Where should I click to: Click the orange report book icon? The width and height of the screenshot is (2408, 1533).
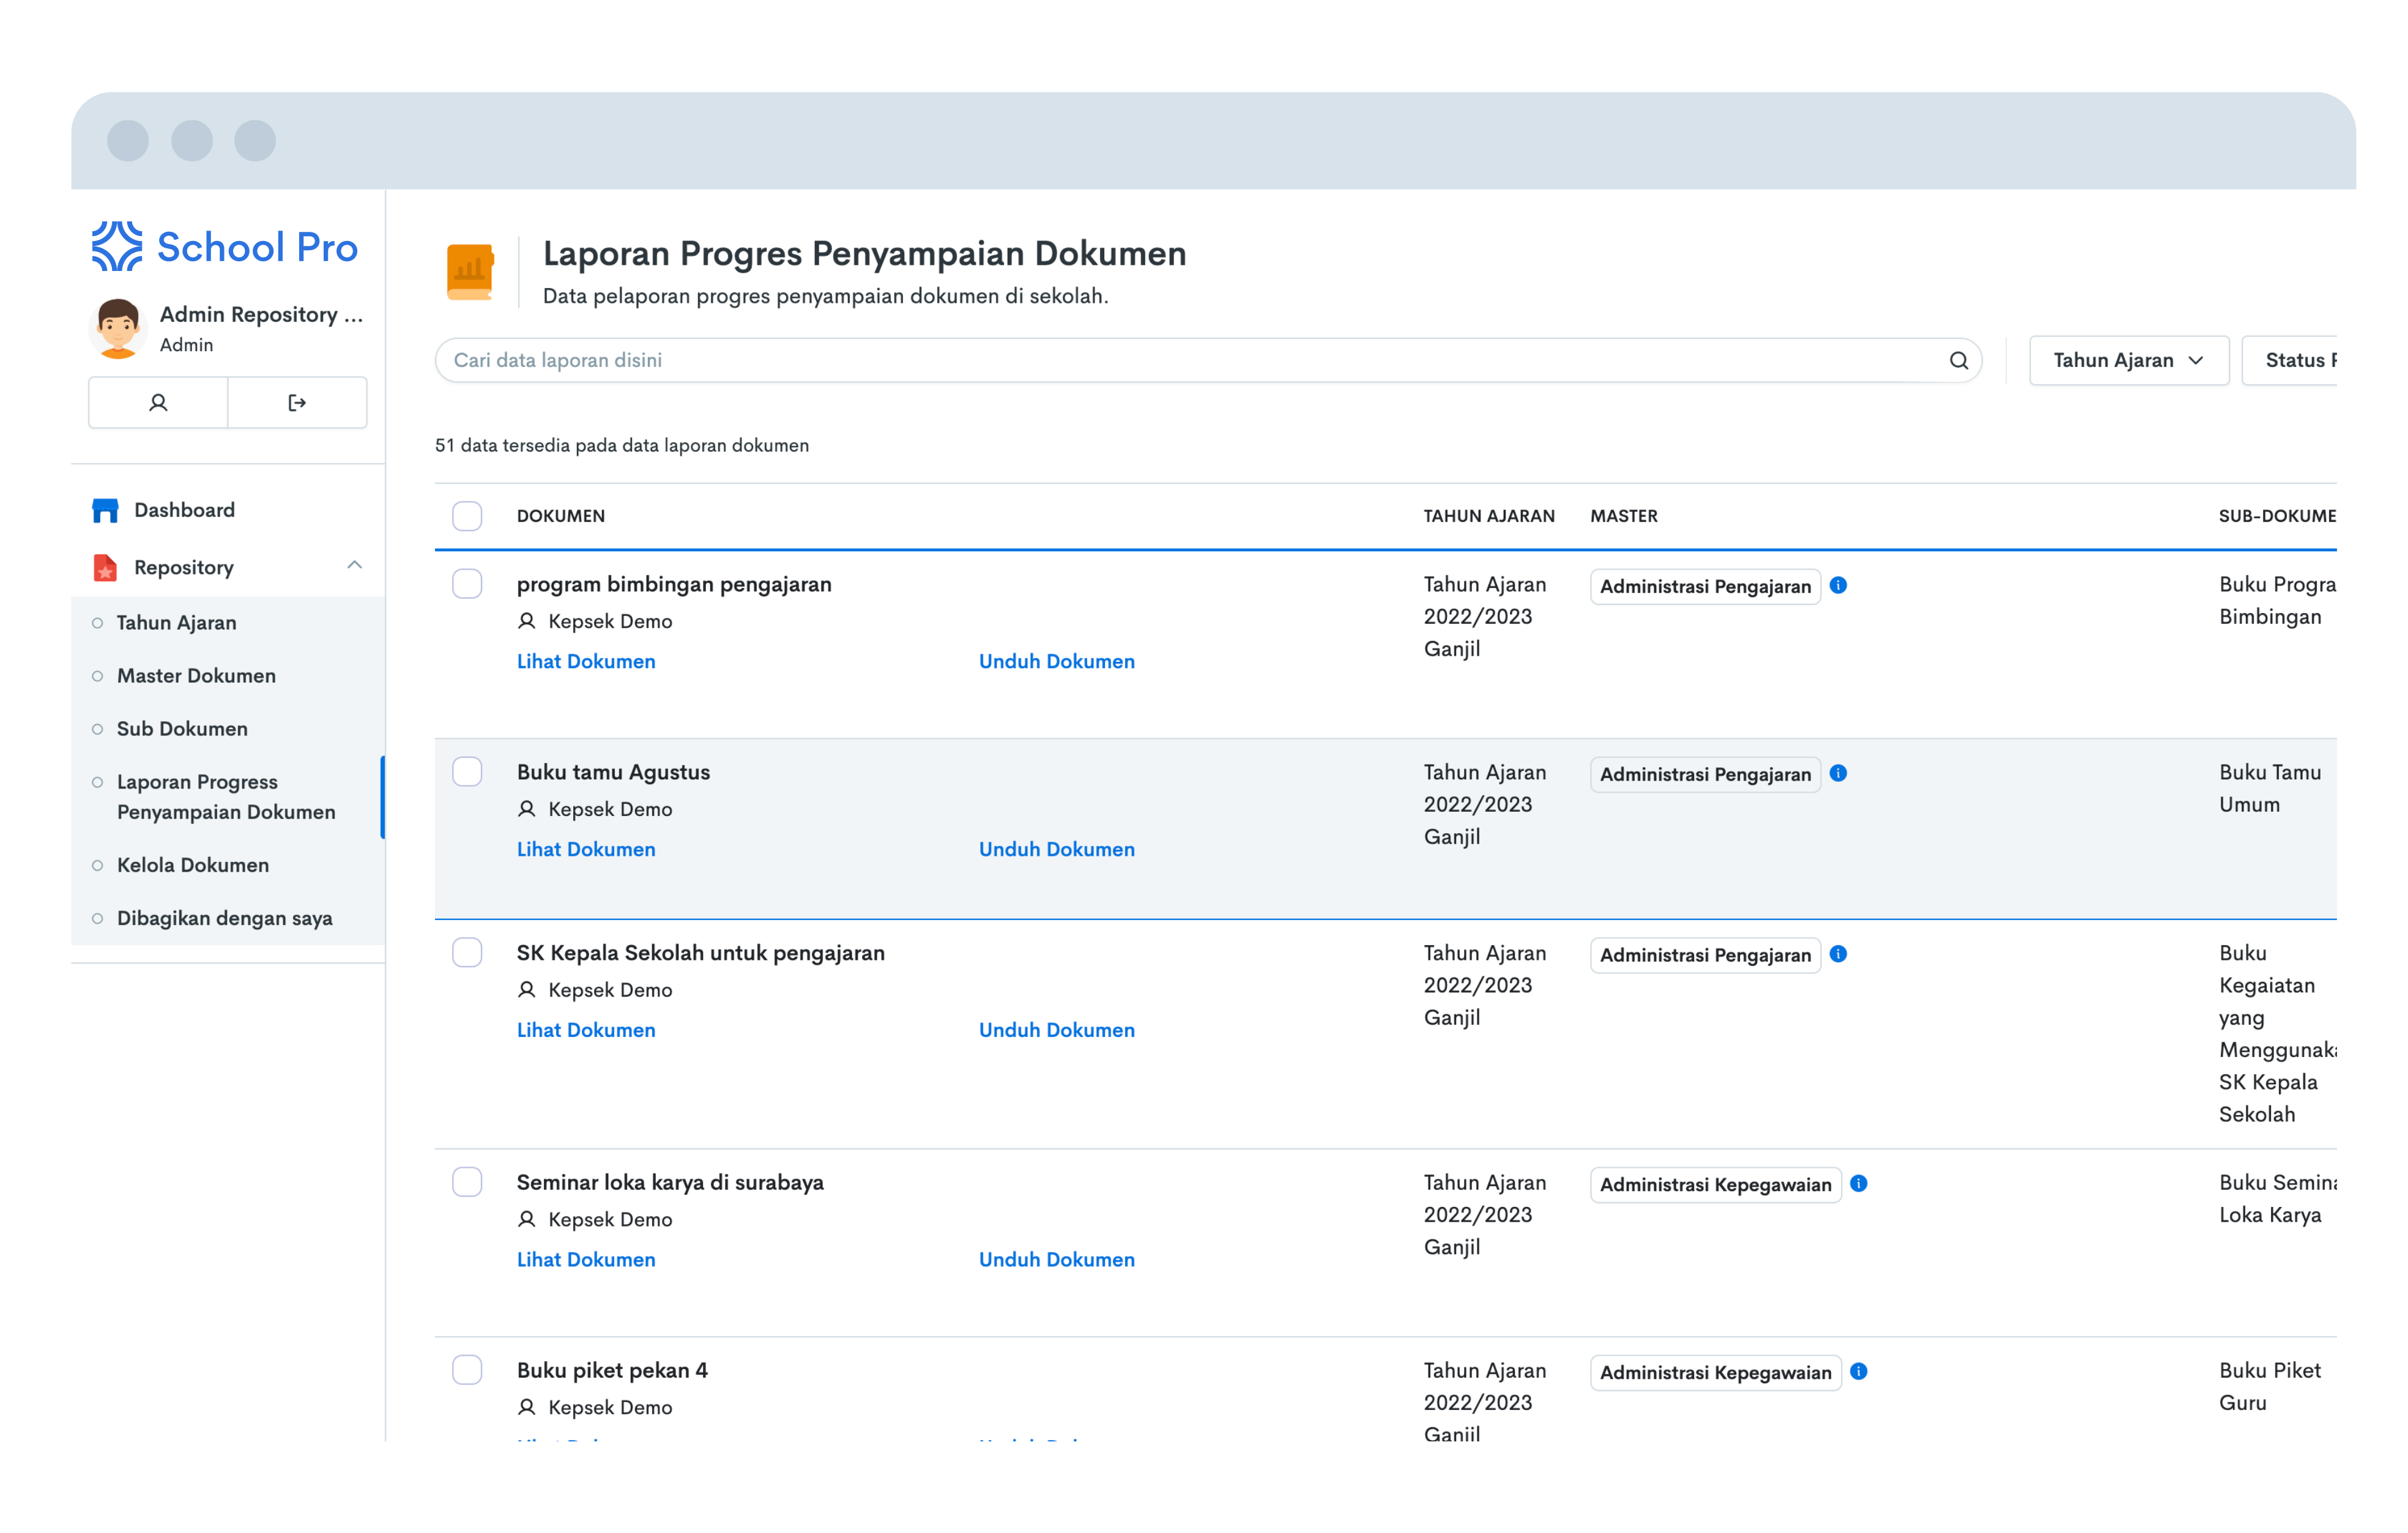470,271
